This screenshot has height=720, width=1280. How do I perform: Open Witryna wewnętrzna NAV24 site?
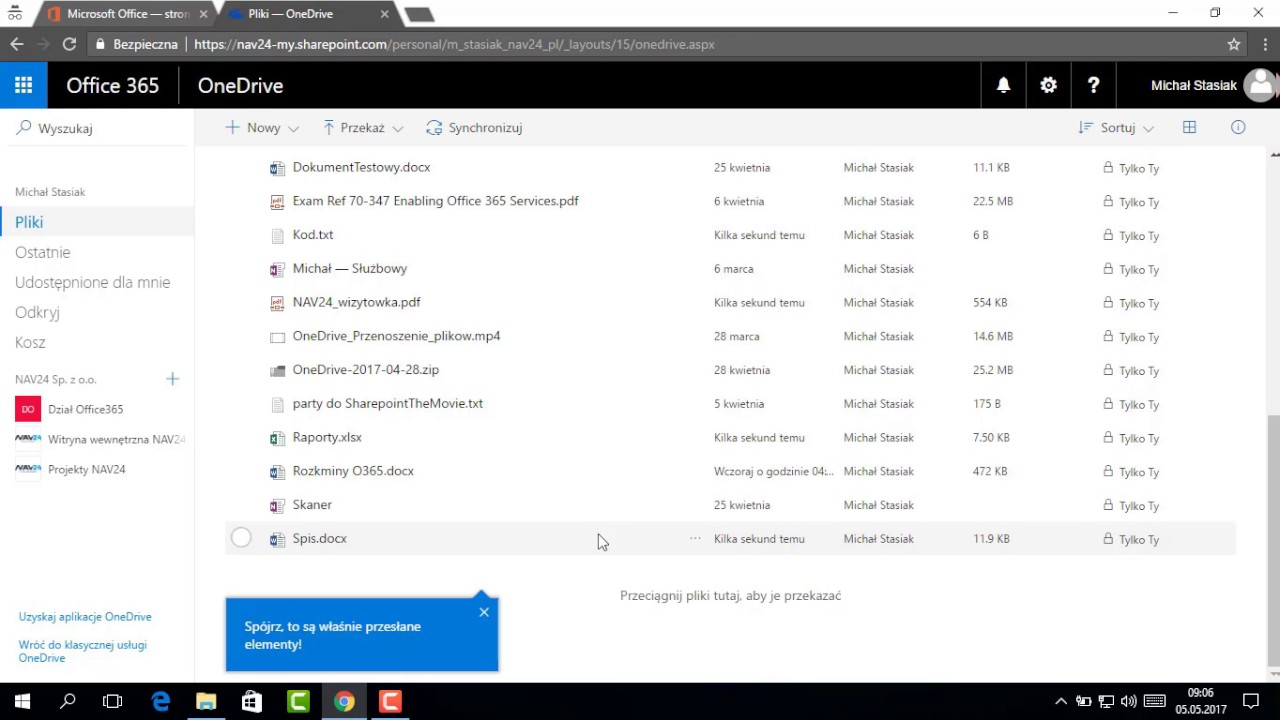(x=116, y=439)
